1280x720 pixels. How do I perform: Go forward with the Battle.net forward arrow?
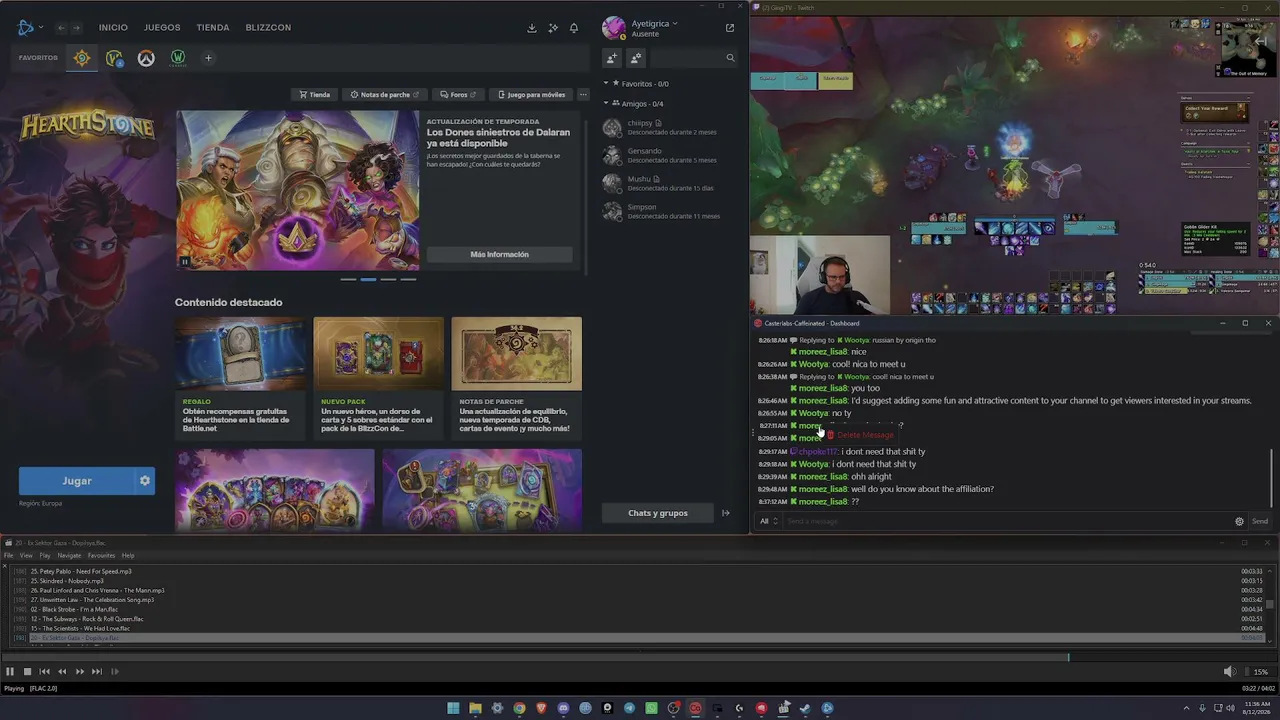tap(77, 28)
